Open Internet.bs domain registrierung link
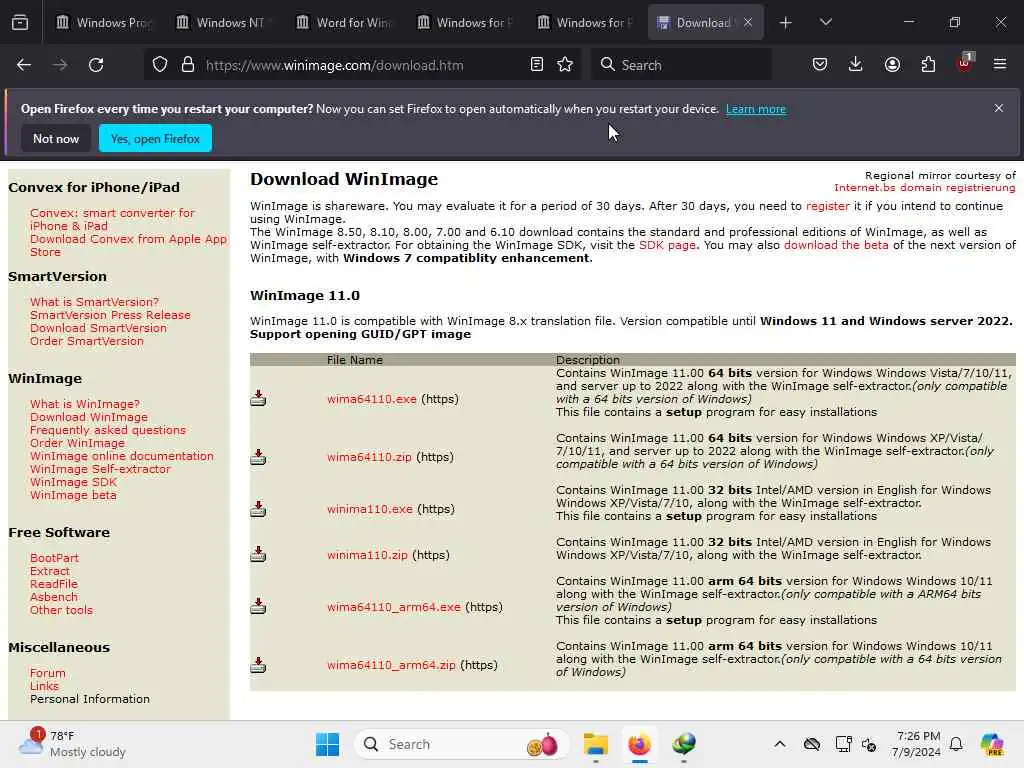Image resolution: width=1024 pixels, height=768 pixels. click(x=924, y=187)
